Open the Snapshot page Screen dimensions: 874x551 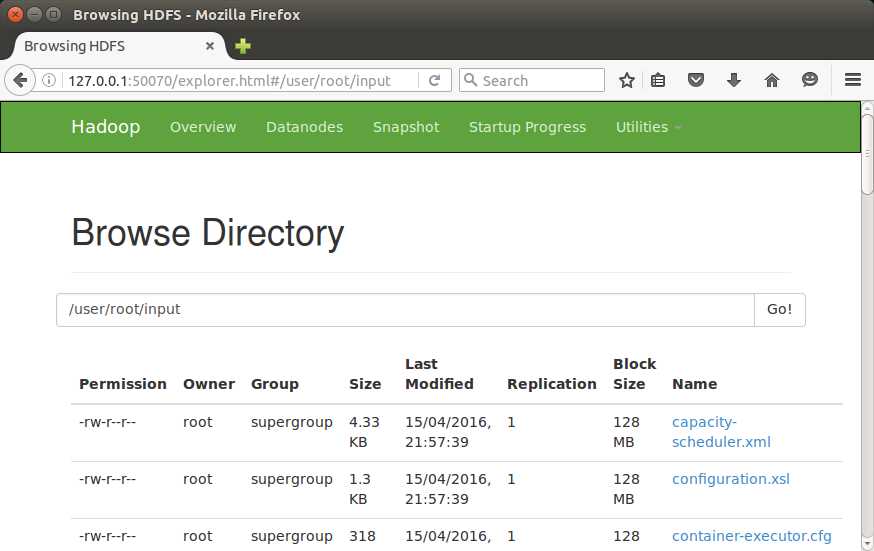click(x=406, y=127)
